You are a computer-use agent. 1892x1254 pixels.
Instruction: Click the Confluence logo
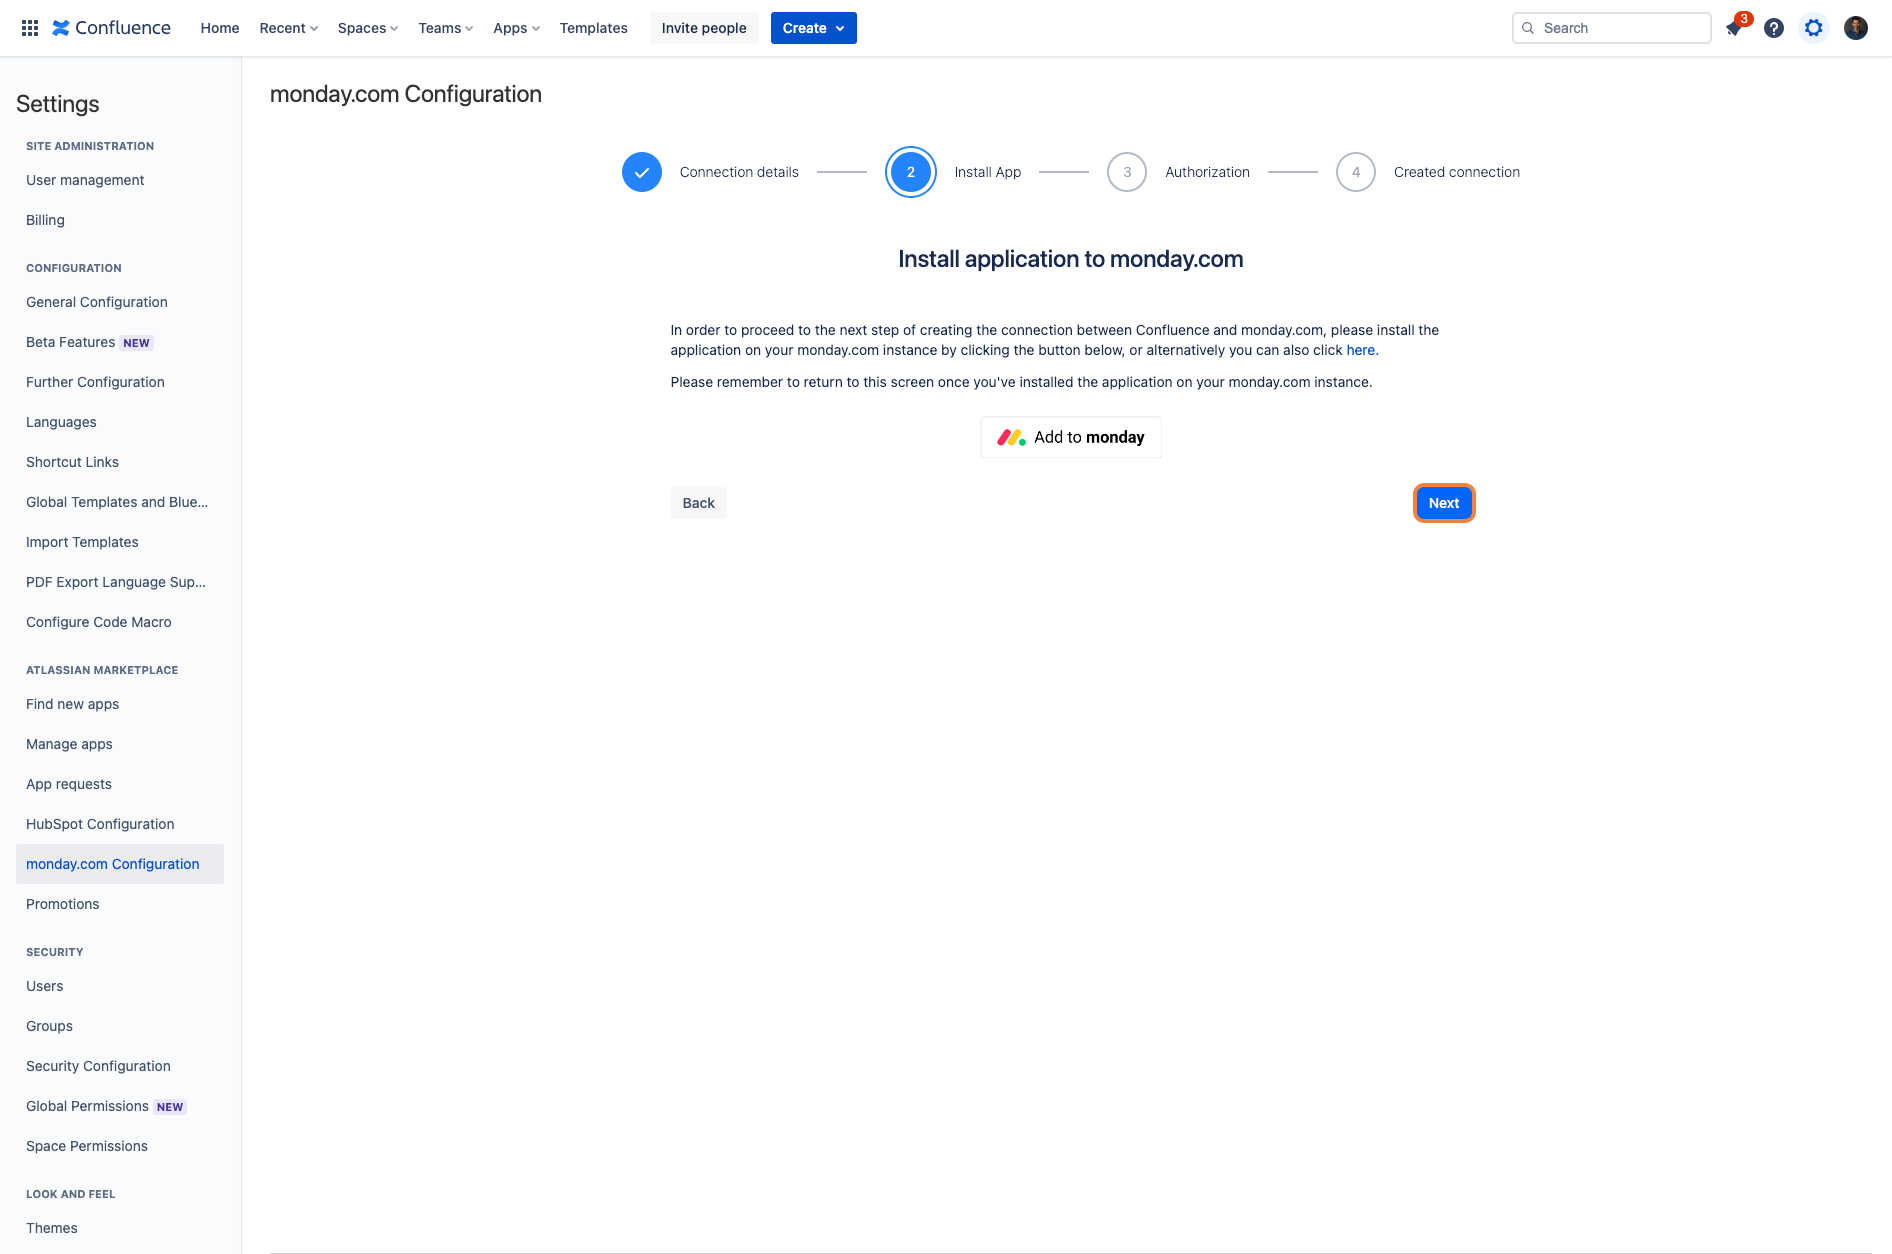click(111, 28)
